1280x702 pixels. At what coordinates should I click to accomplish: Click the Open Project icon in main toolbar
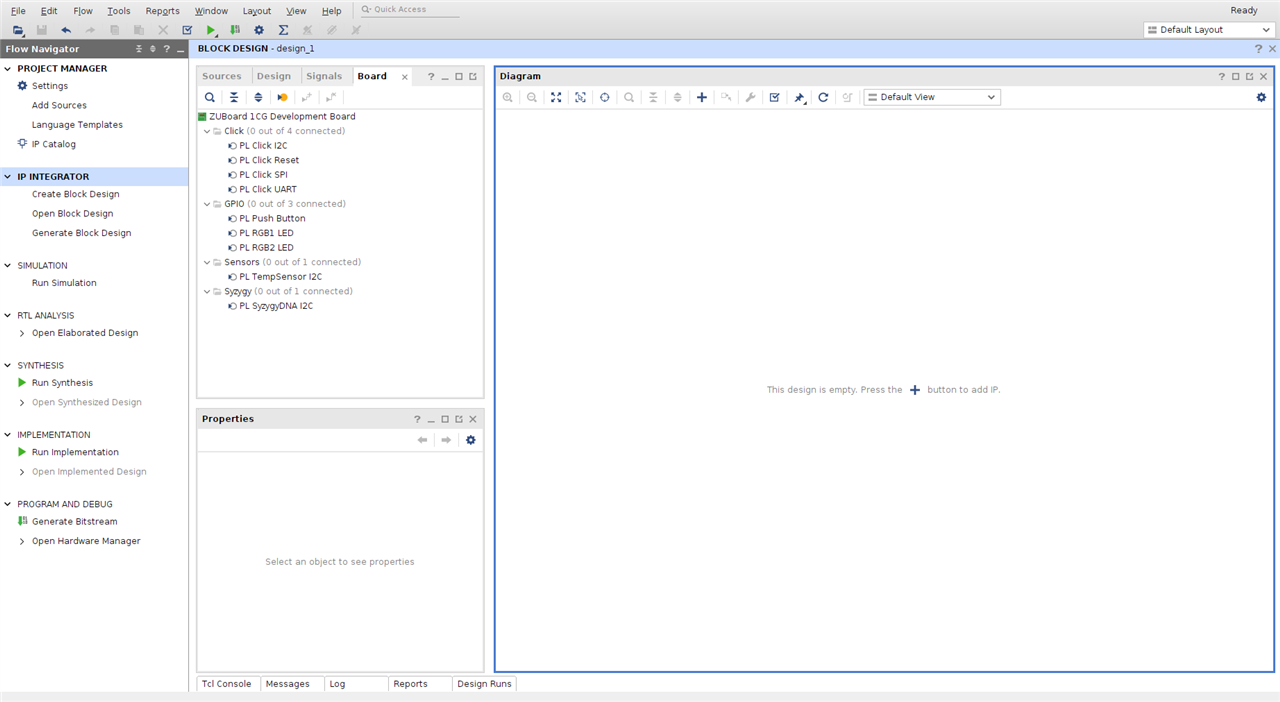click(18, 30)
